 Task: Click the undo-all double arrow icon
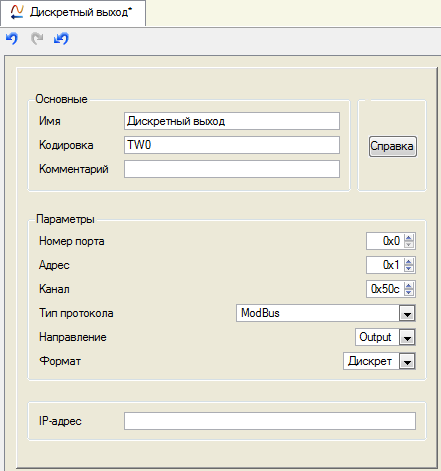[x=61, y=39]
